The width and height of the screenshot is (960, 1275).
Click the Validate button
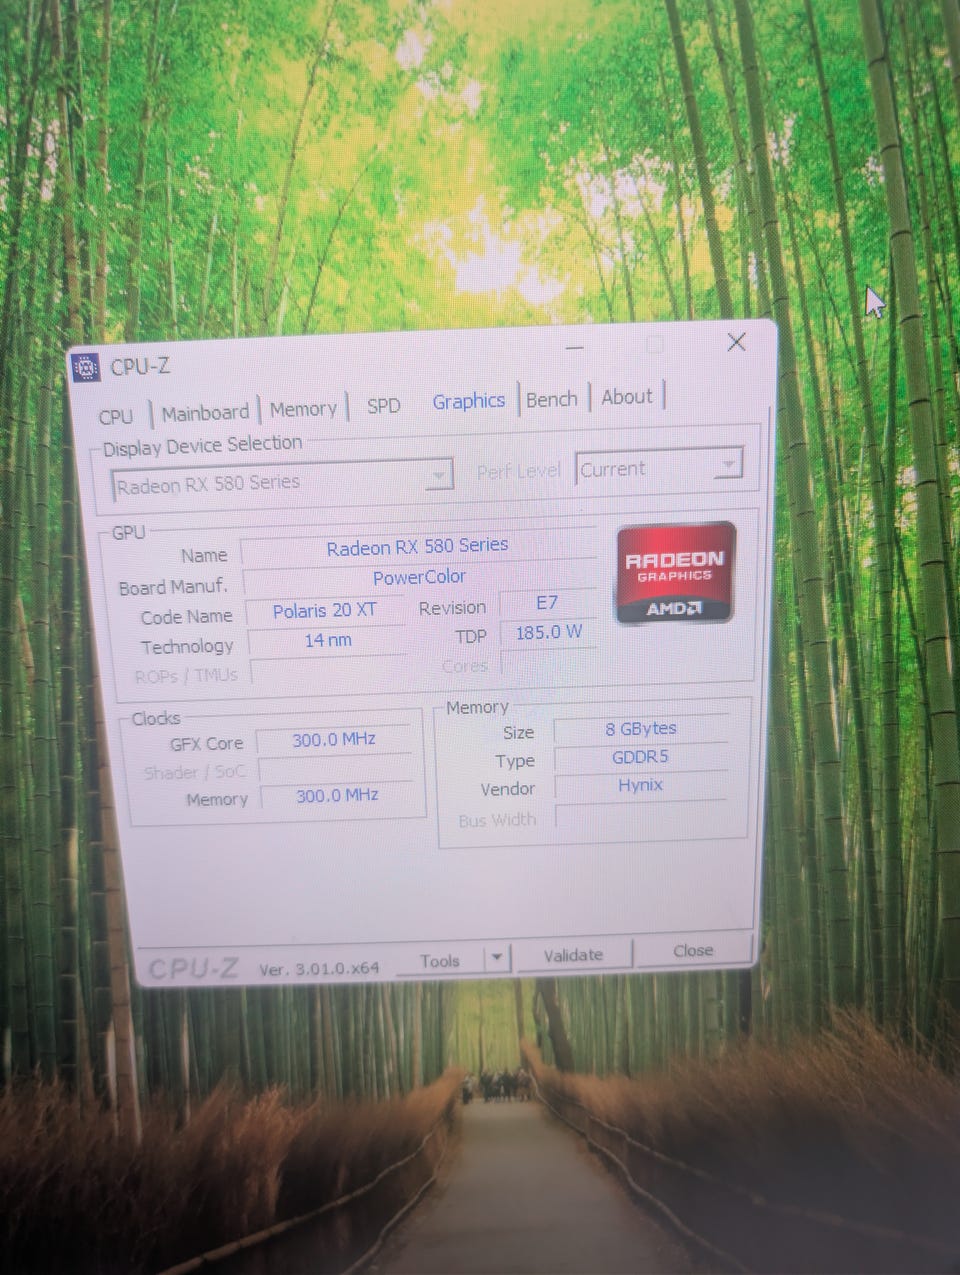point(573,955)
